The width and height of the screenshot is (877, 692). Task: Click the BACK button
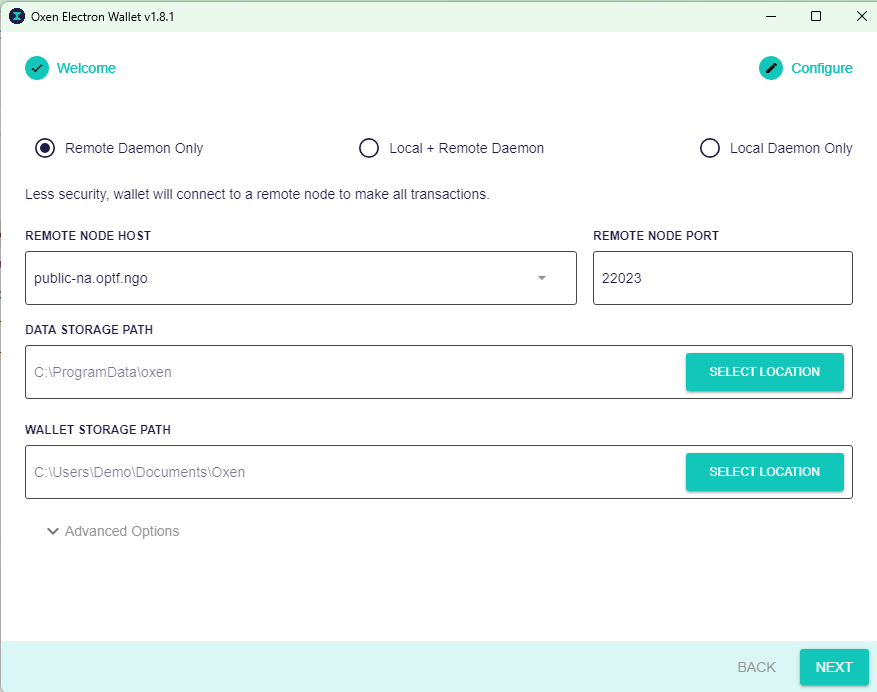pos(756,667)
